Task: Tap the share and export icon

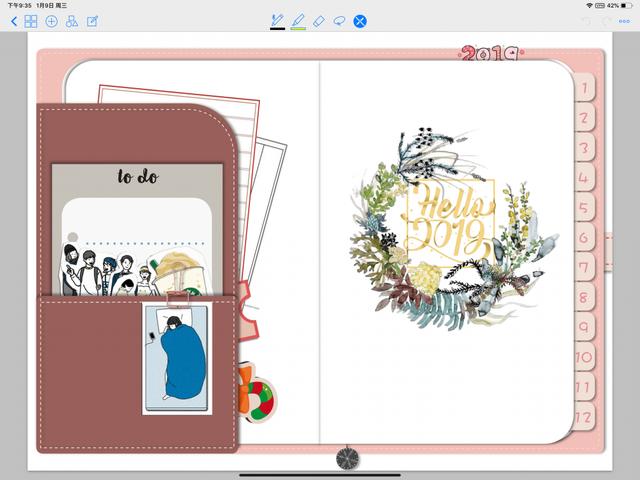Action: click(92, 21)
